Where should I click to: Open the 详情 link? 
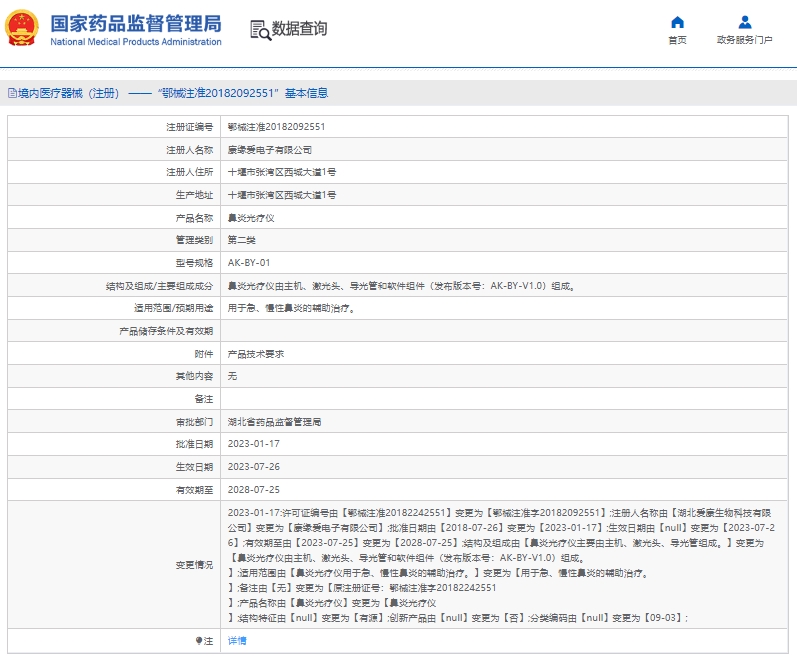[237, 641]
